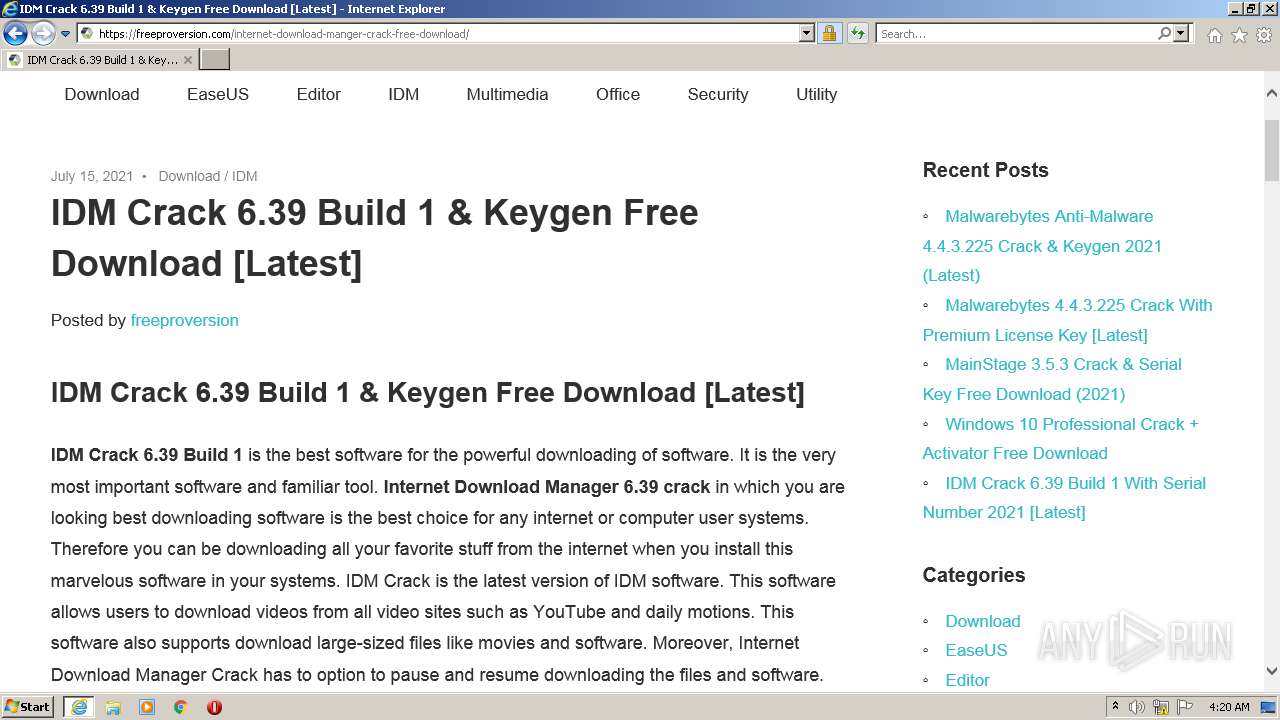Go back using the browser Back arrow

(x=15, y=34)
